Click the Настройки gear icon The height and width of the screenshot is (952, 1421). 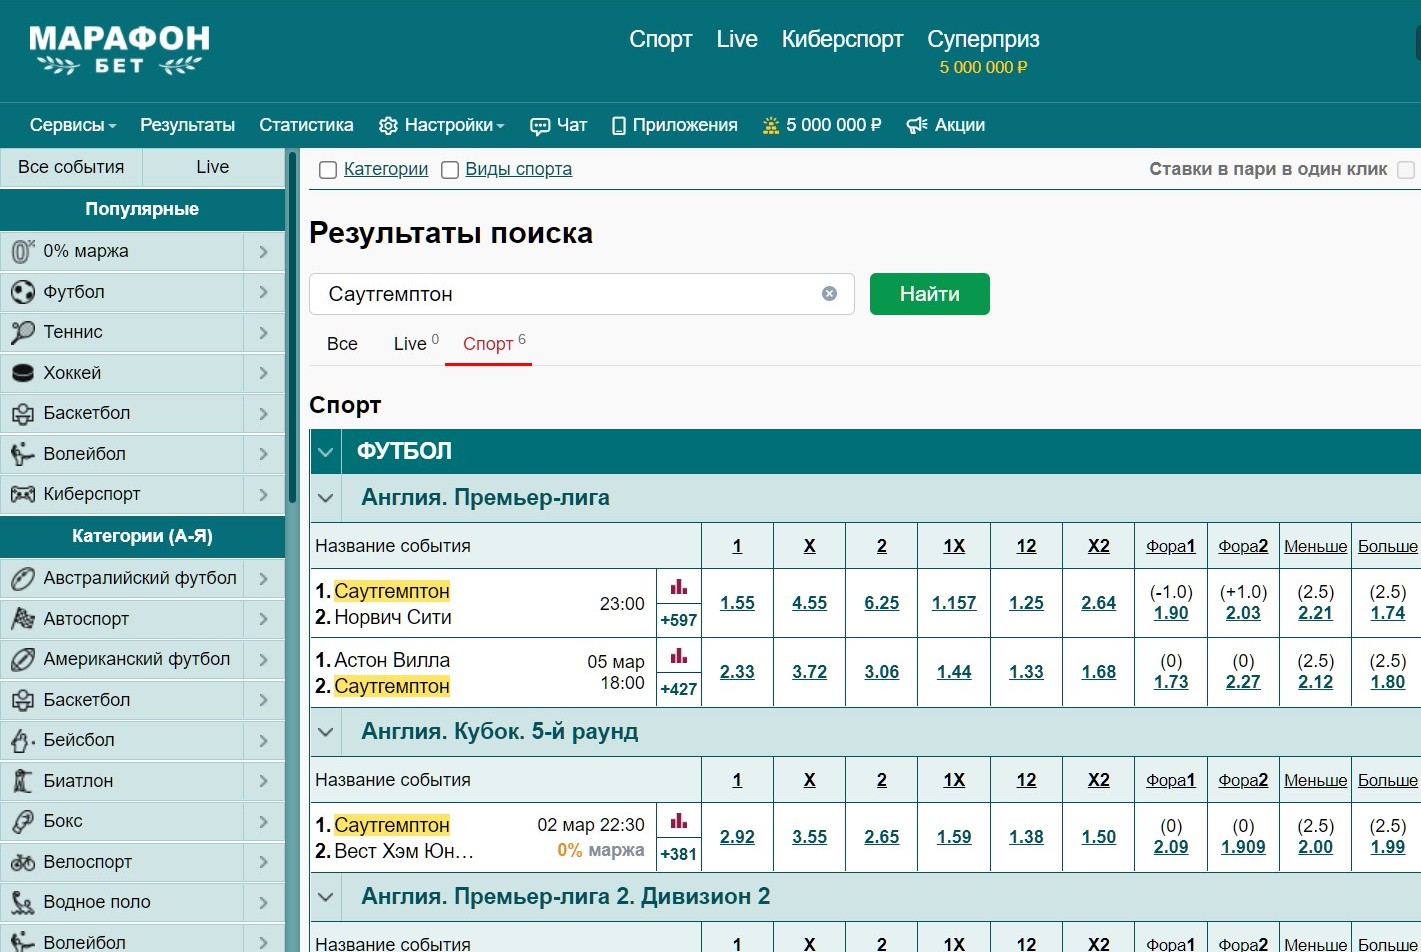[x=388, y=126]
